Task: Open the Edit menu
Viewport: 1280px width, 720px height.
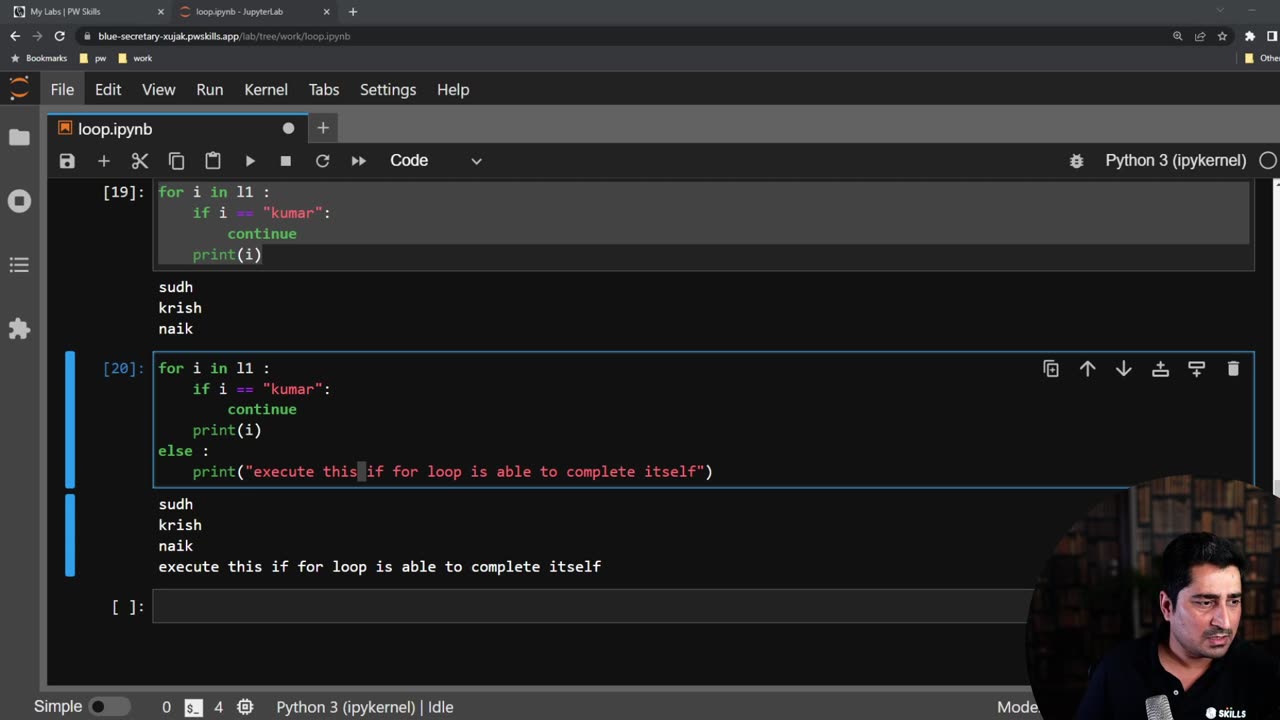Action: point(108,89)
